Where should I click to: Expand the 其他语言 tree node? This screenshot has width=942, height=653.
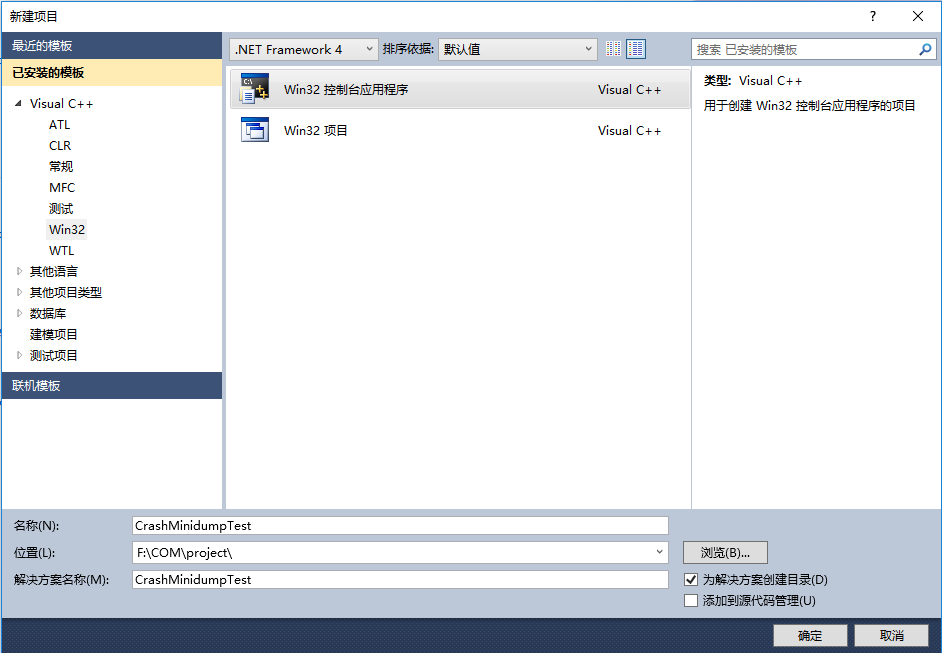(x=19, y=272)
